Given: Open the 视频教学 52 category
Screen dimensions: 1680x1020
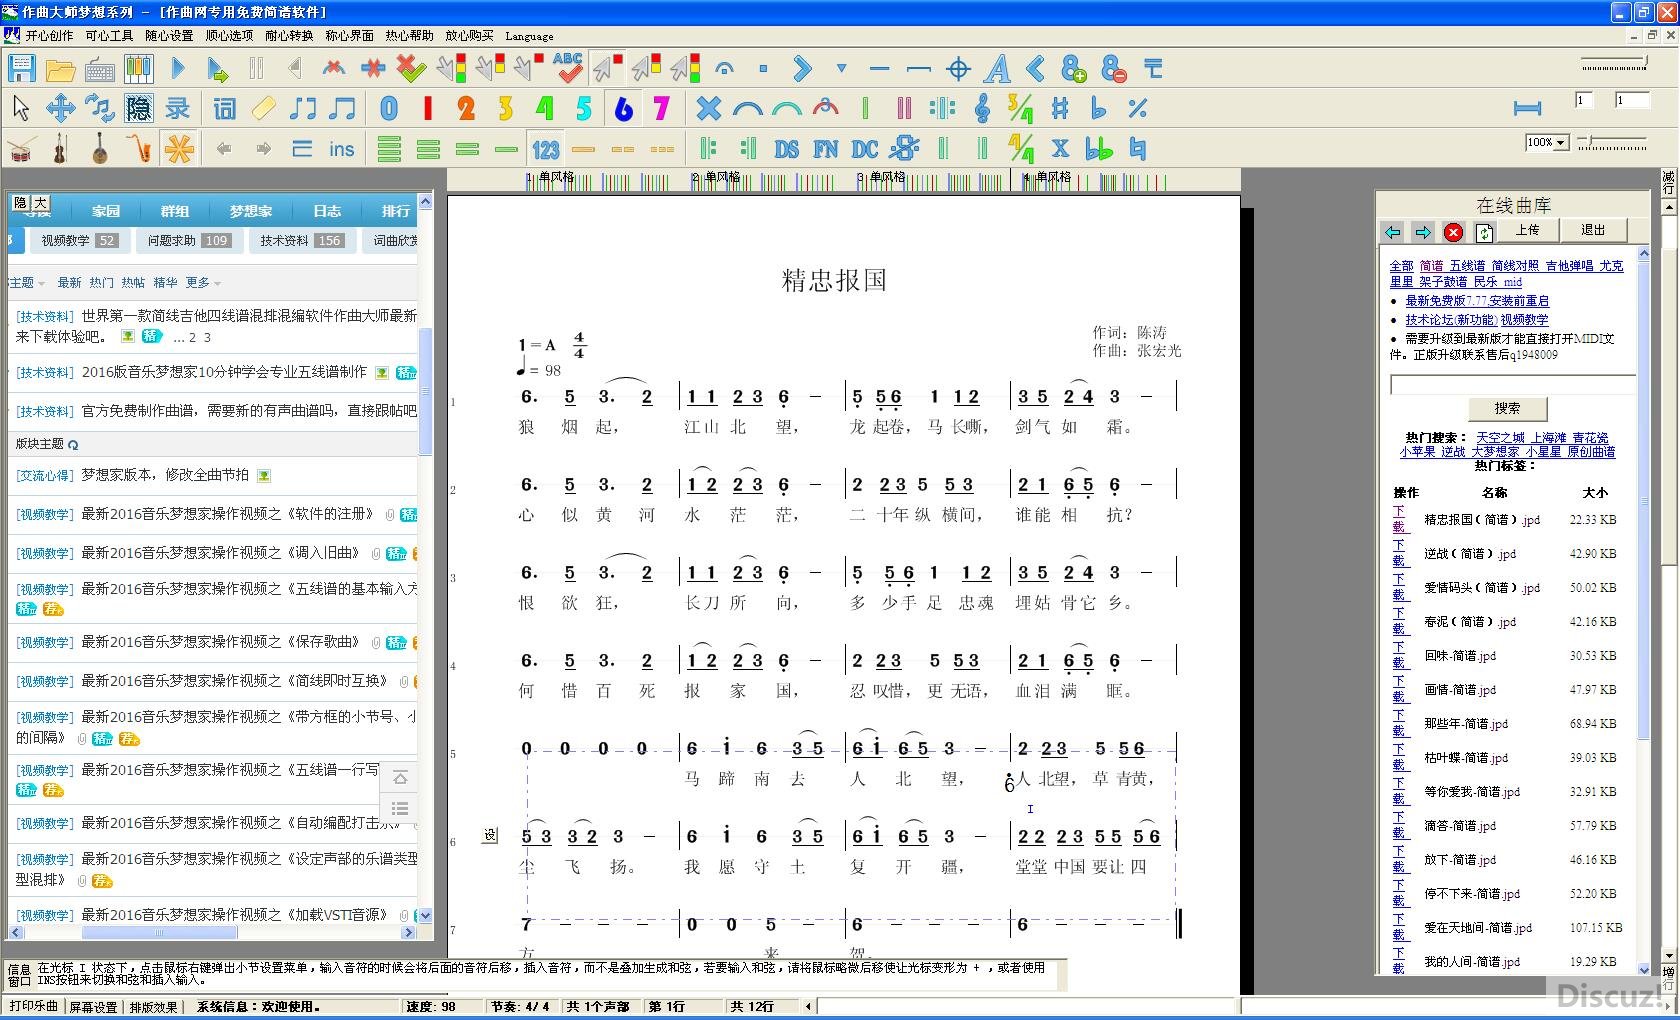Looking at the screenshot, I should coord(79,240).
